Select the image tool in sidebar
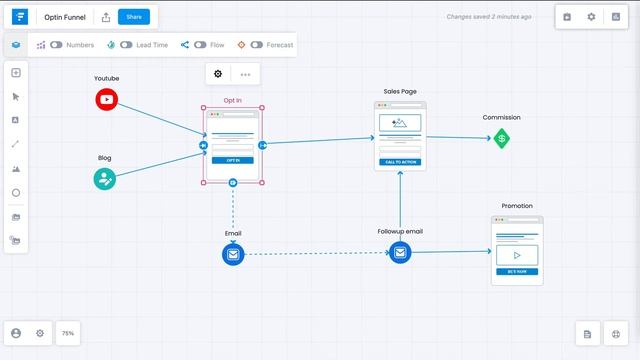The width and height of the screenshot is (640, 360). (x=16, y=169)
